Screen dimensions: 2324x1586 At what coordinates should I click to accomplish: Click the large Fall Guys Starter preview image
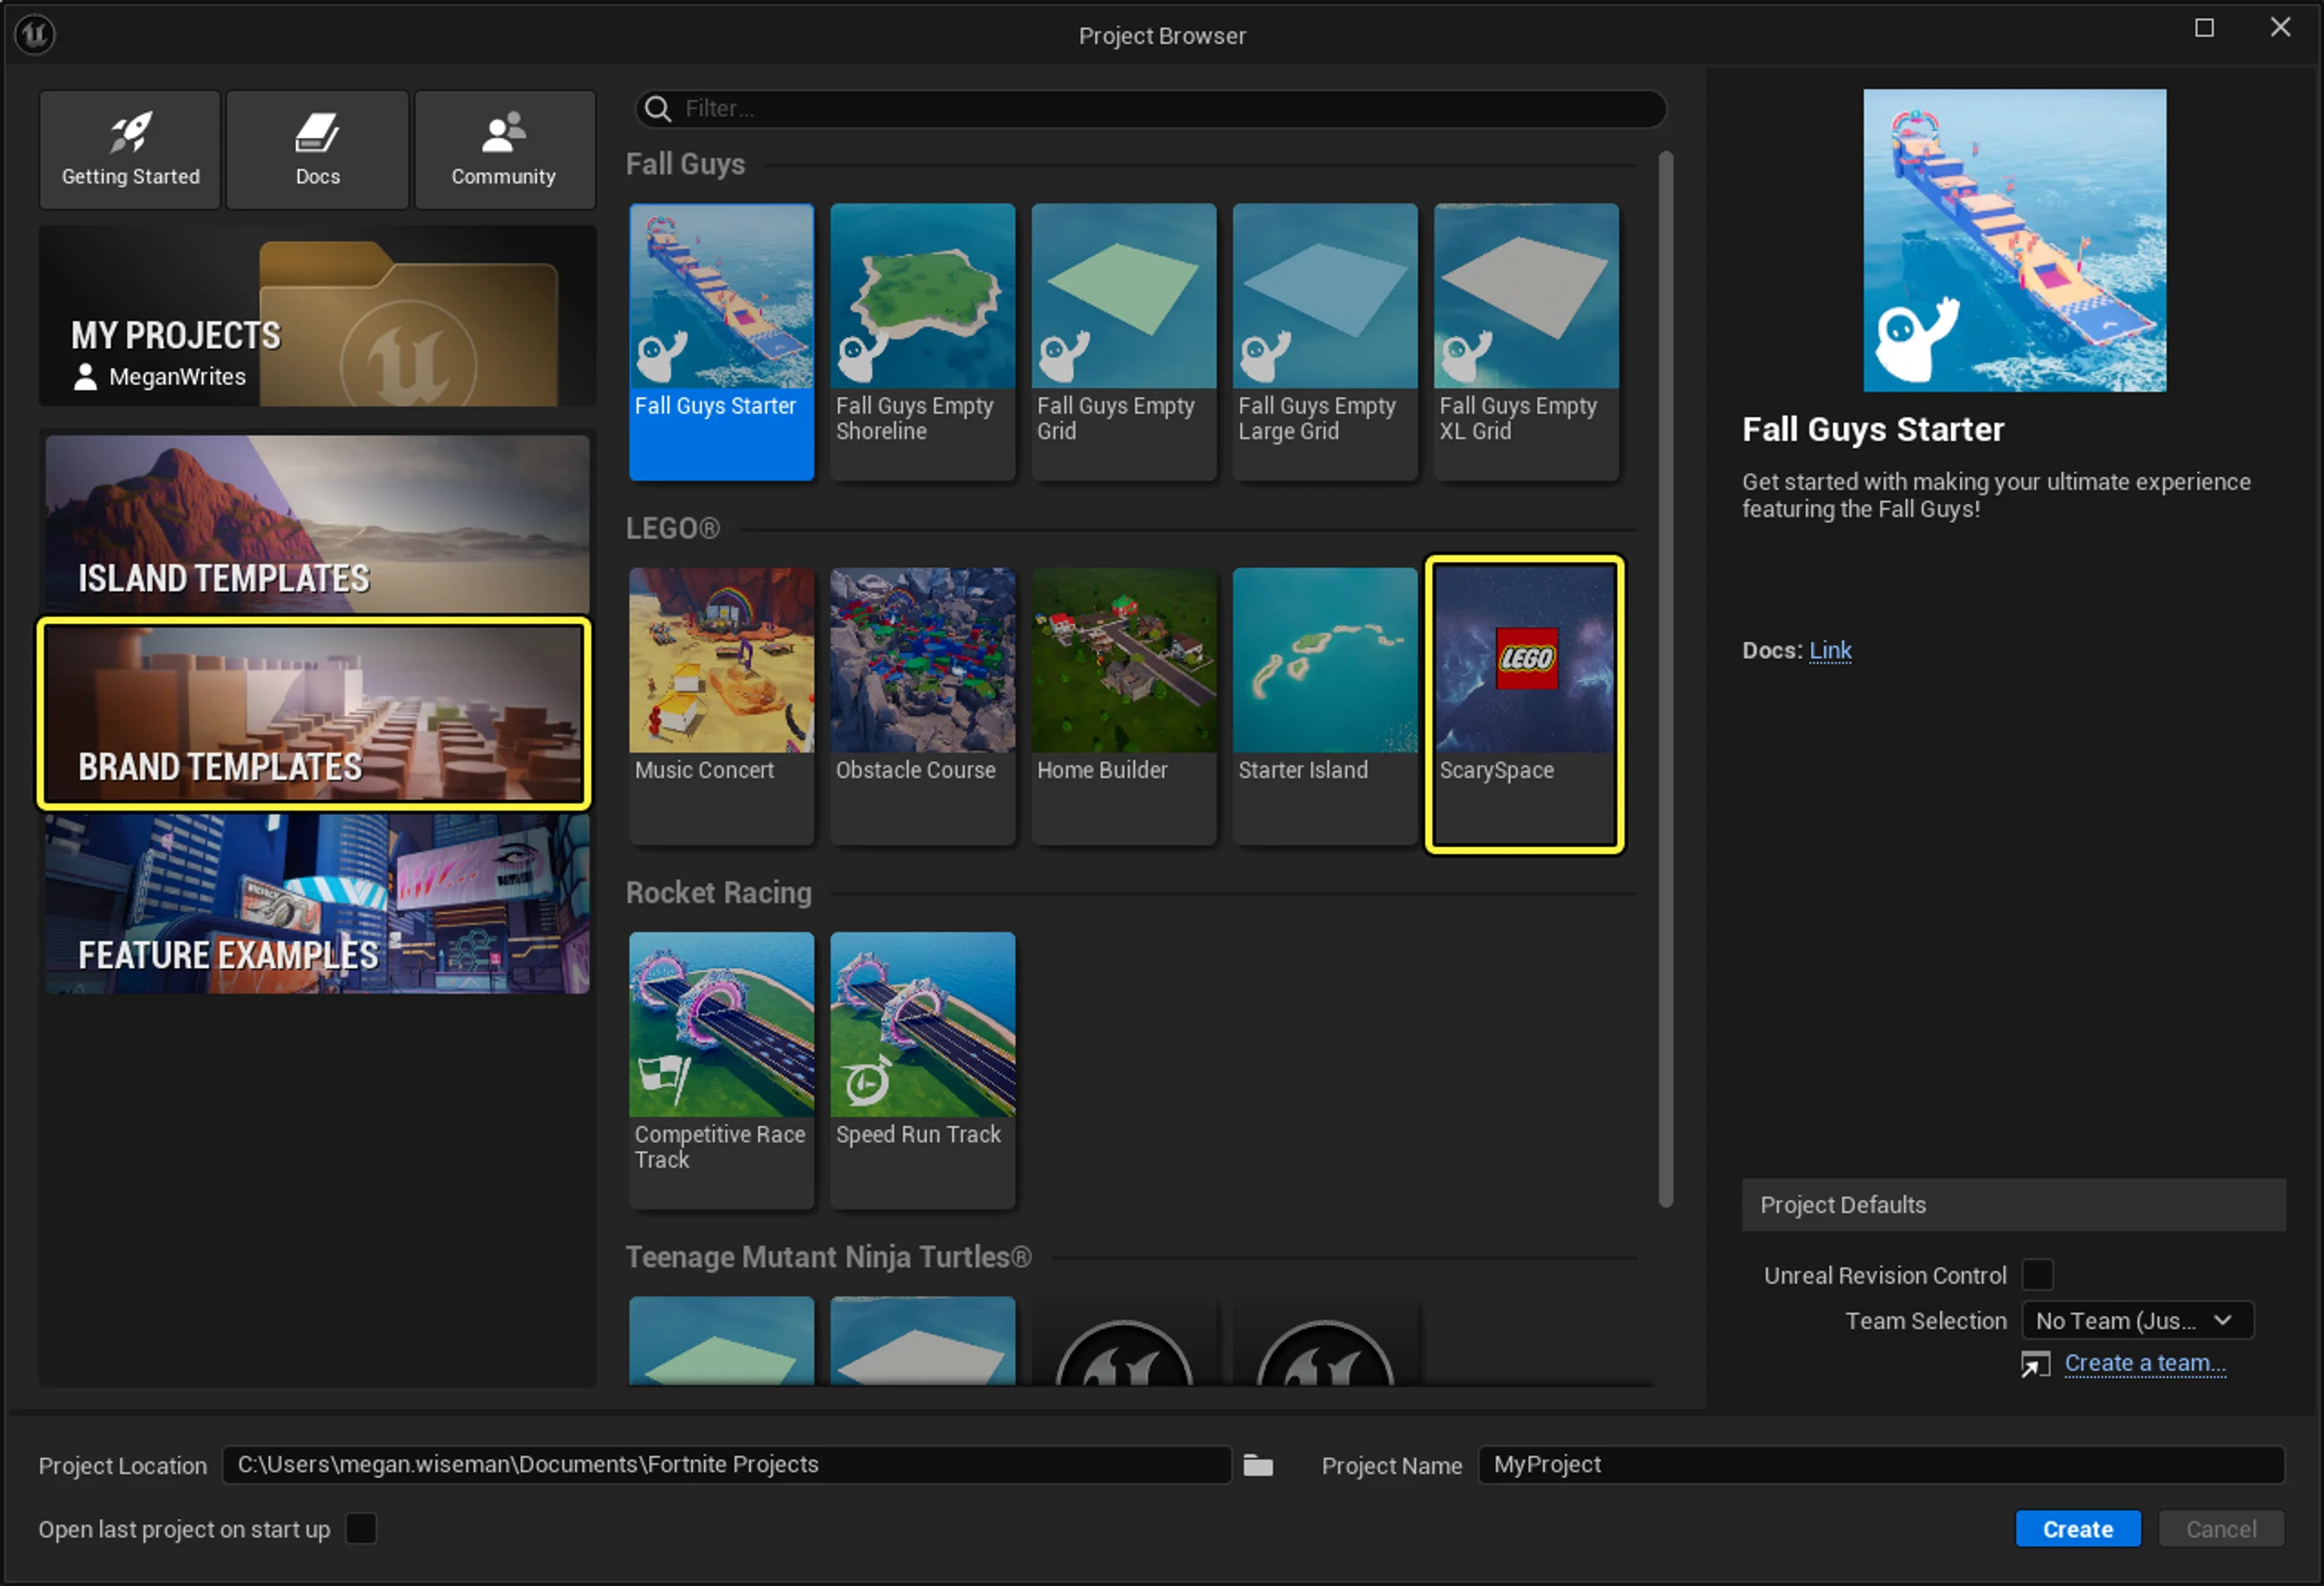click(2014, 240)
